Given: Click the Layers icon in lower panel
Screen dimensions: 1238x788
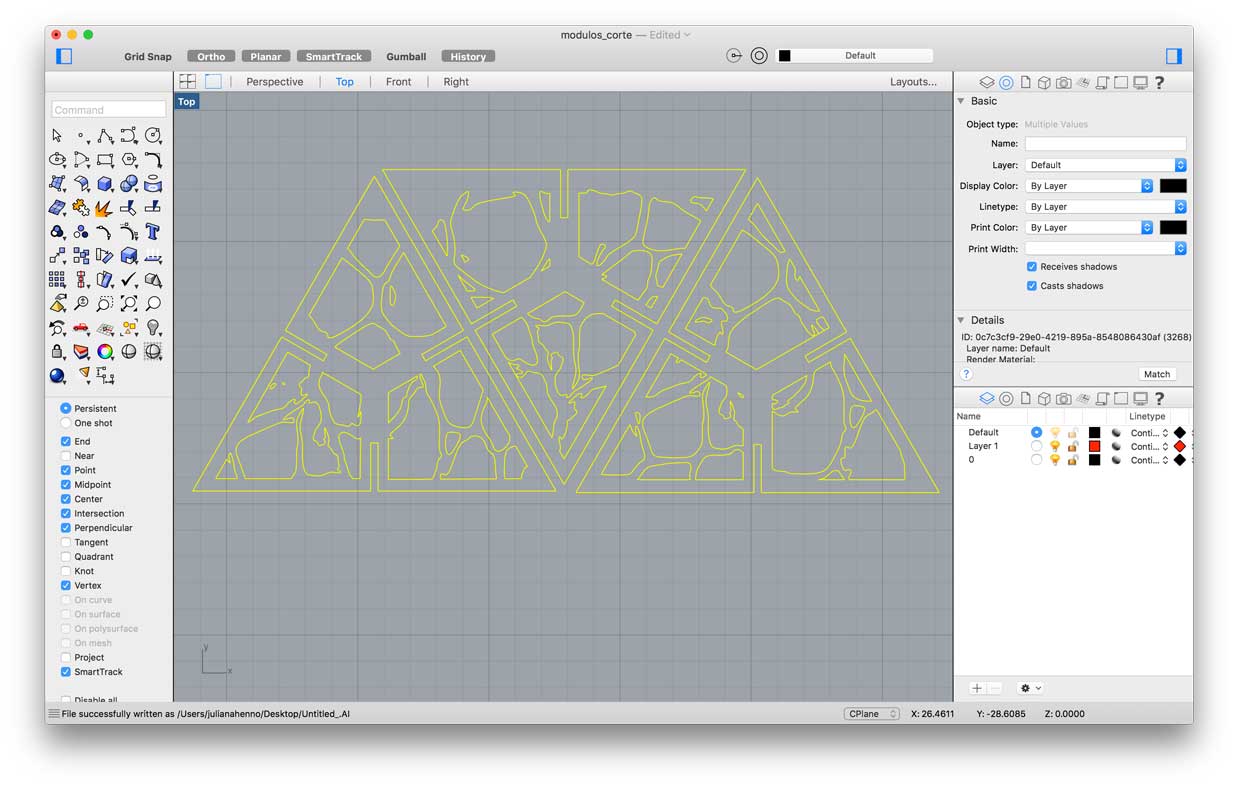Looking at the screenshot, I should point(987,399).
